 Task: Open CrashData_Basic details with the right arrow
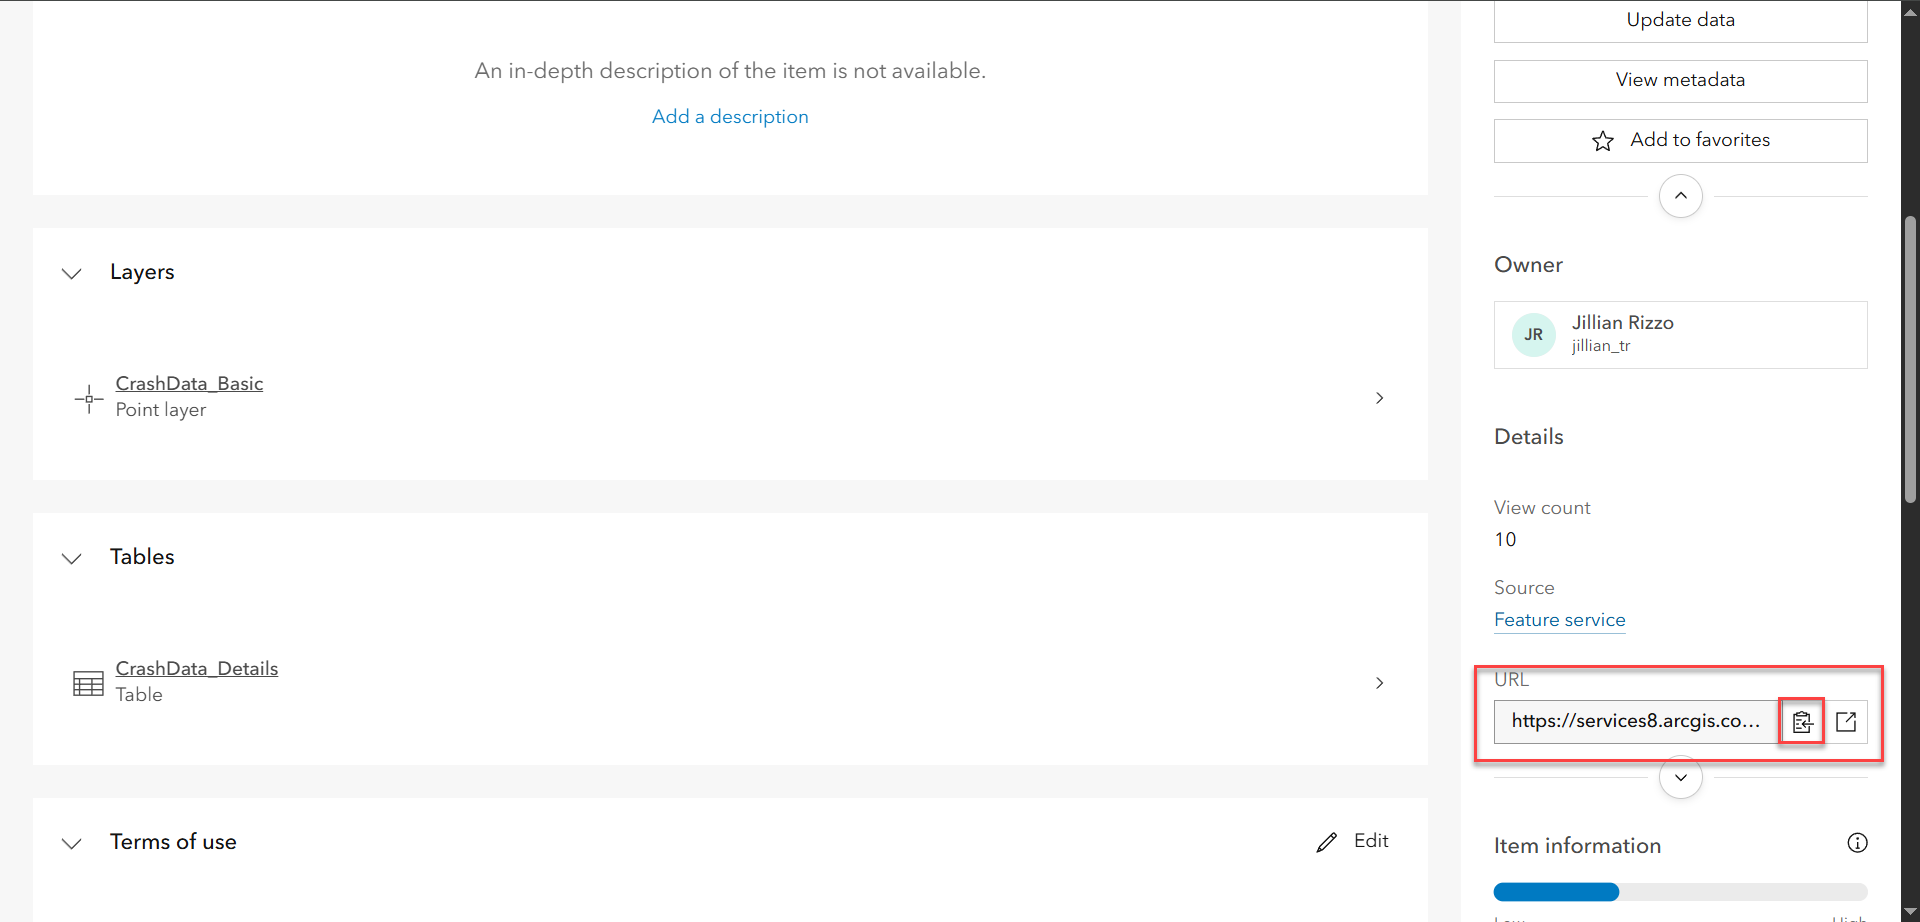tap(1379, 397)
